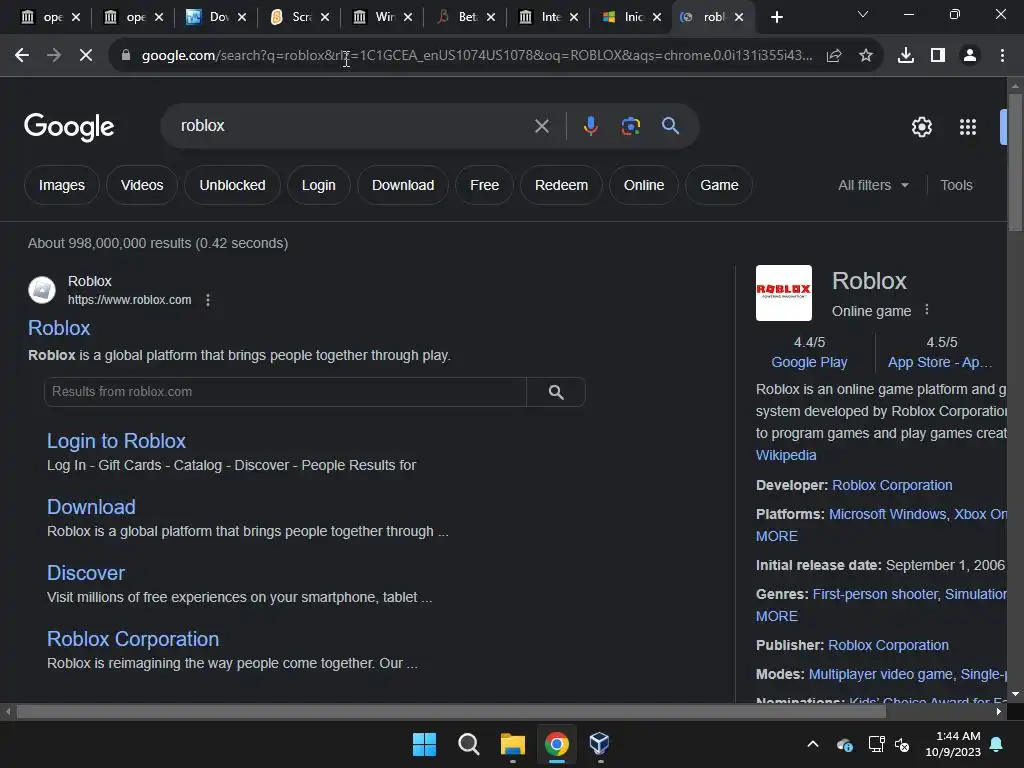
Task: Go to Google homepage via logo
Action: (x=69, y=127)
